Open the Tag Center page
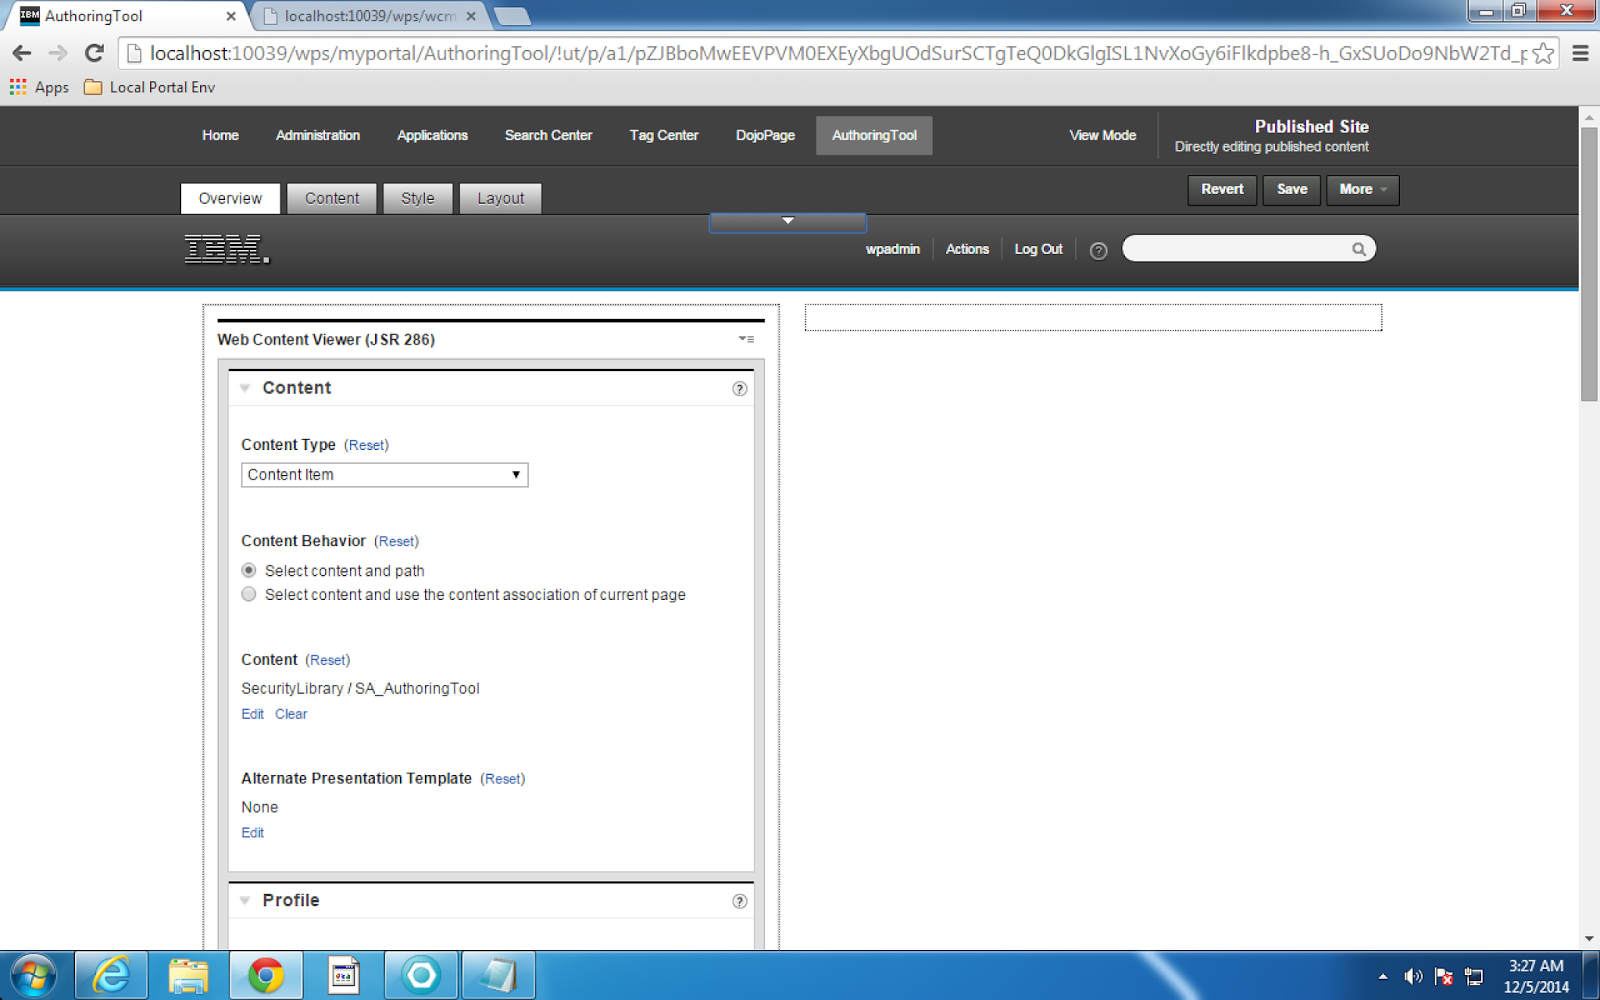Viewport: 1600px width, 1000px height. (x=664, y=135)
